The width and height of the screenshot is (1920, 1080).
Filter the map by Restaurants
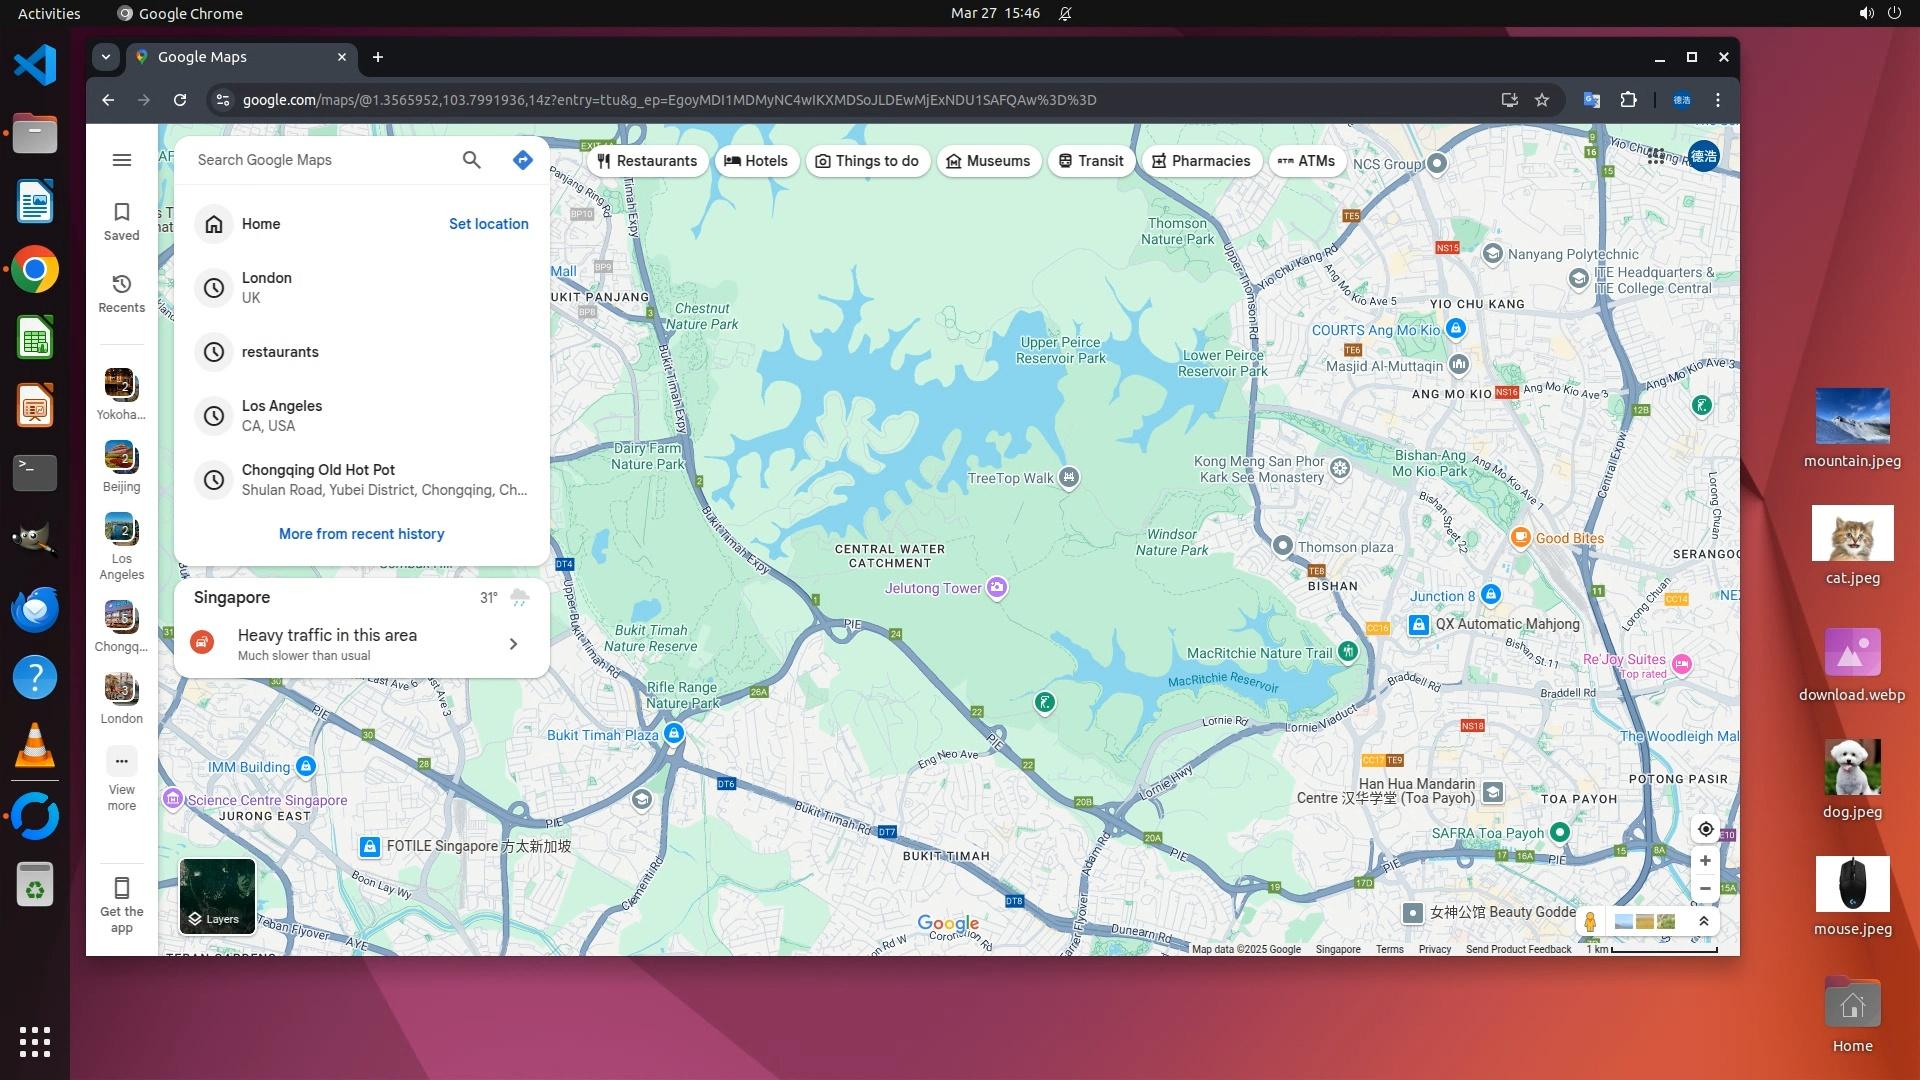click(x=647, y=161)
